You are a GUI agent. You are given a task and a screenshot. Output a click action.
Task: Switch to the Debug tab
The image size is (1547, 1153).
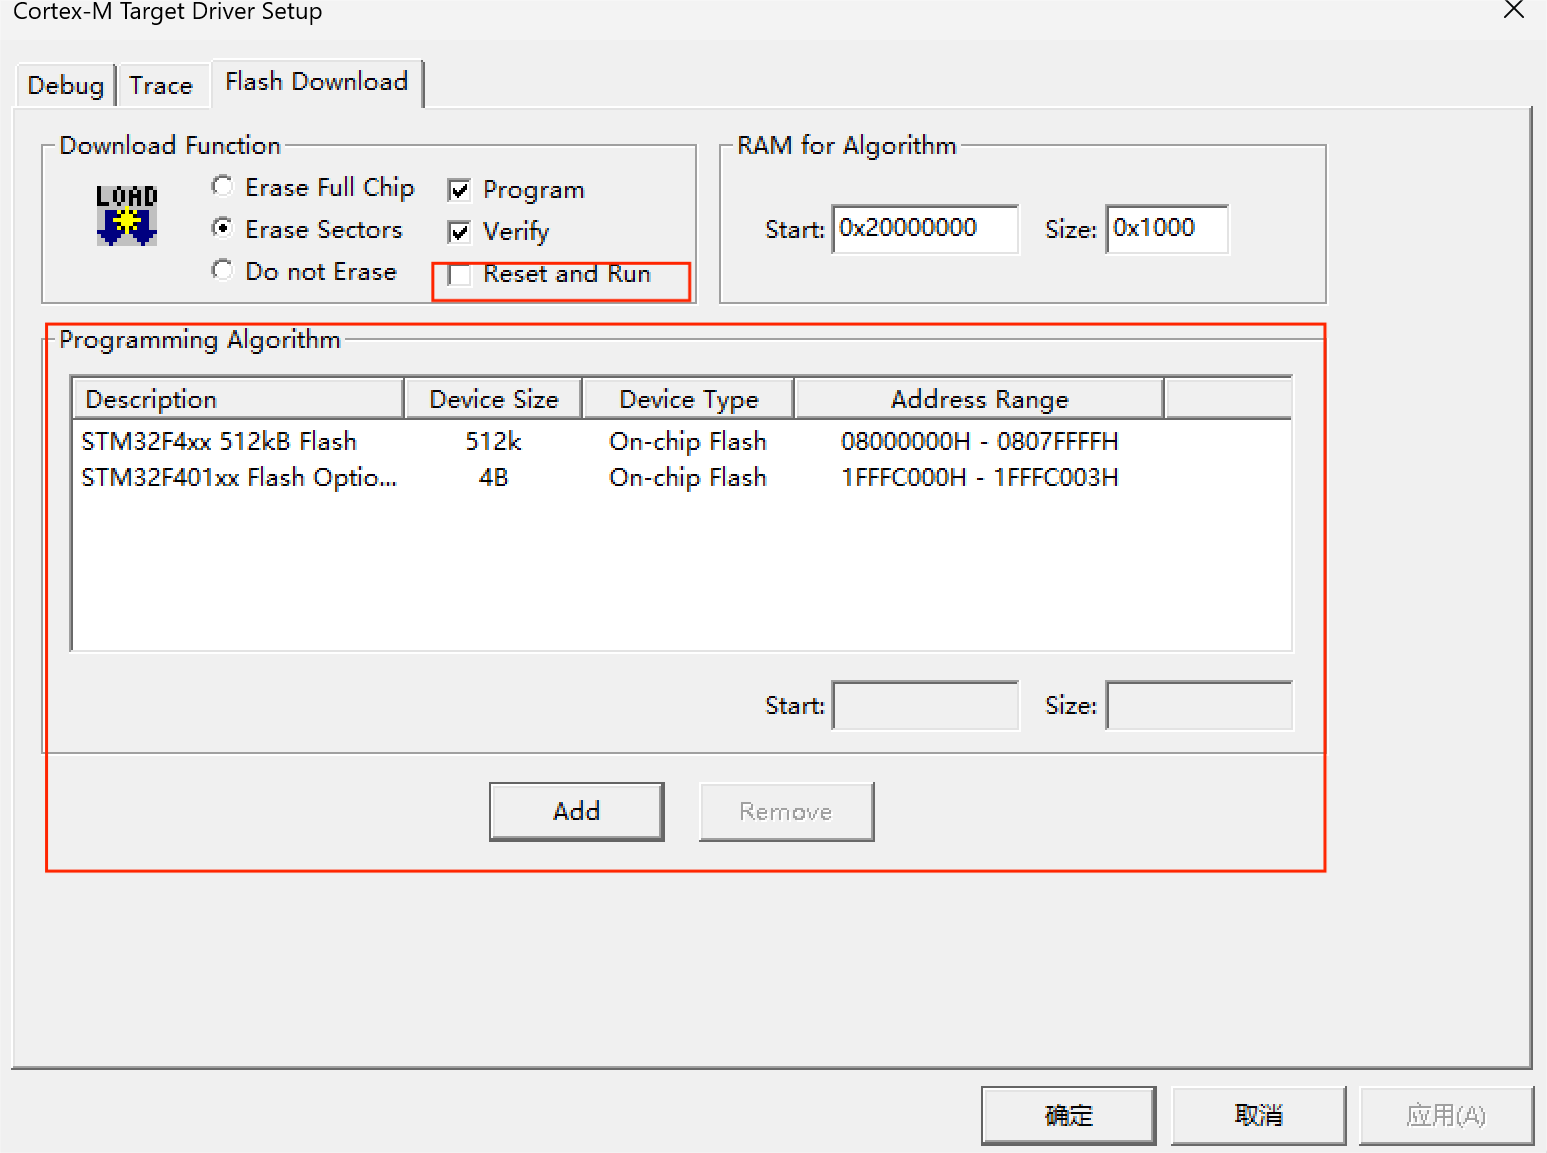pos(66,86)
